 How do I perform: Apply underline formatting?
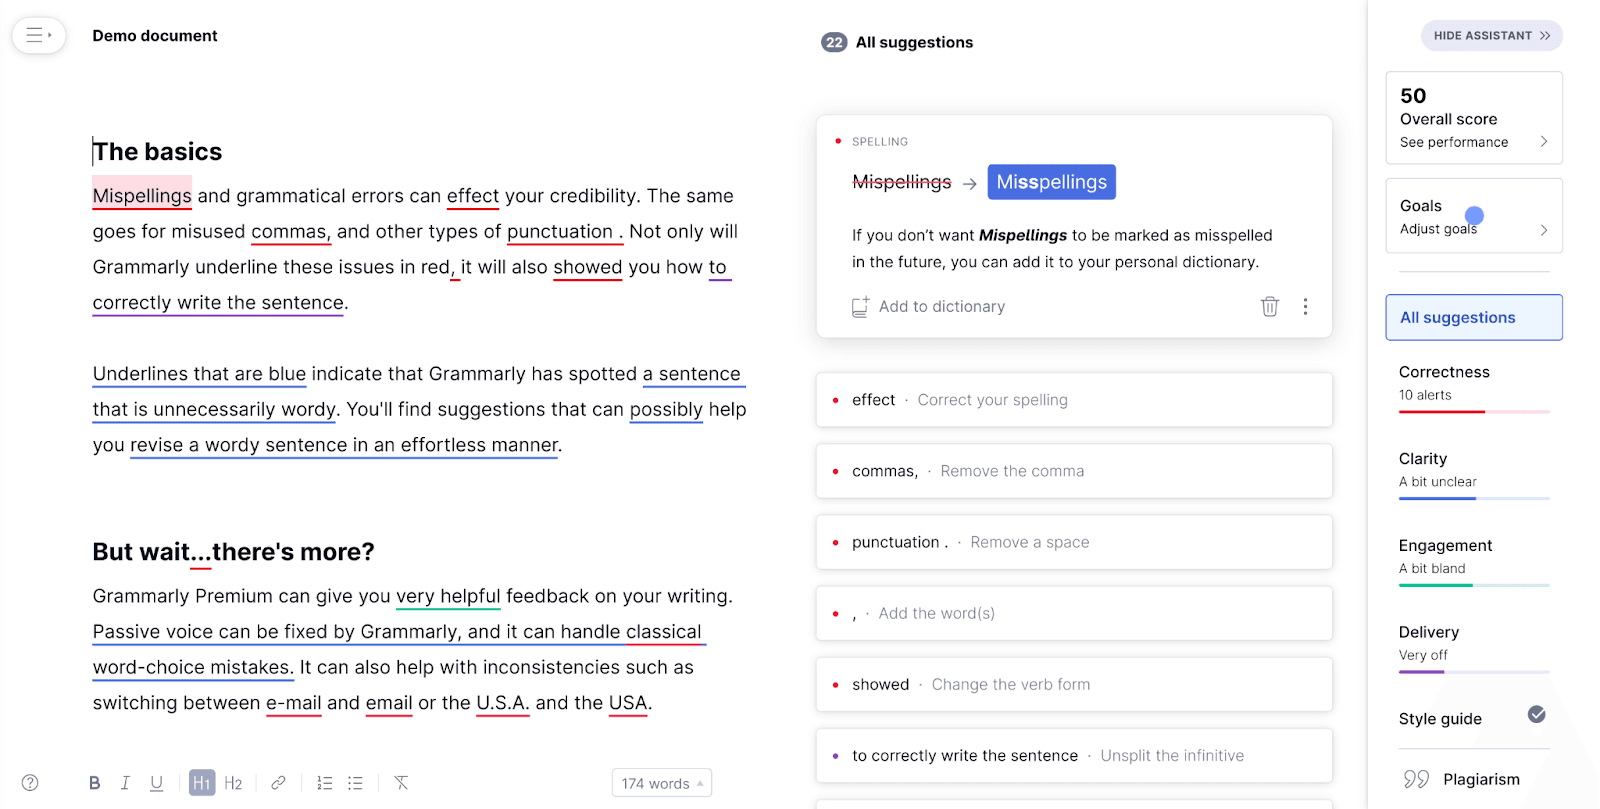point(156,782)
